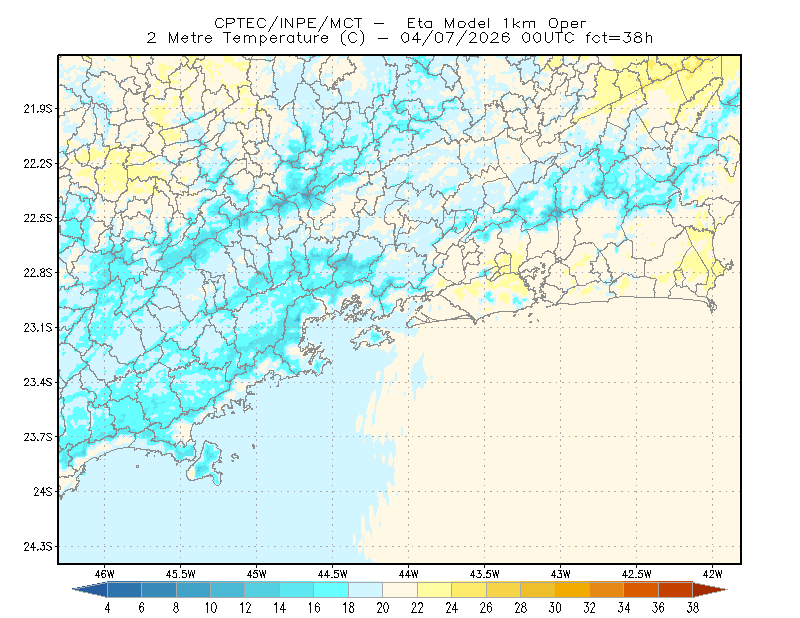Click the "2 Metre Temperature (C)" subtitle text

(x=256, y=38)
